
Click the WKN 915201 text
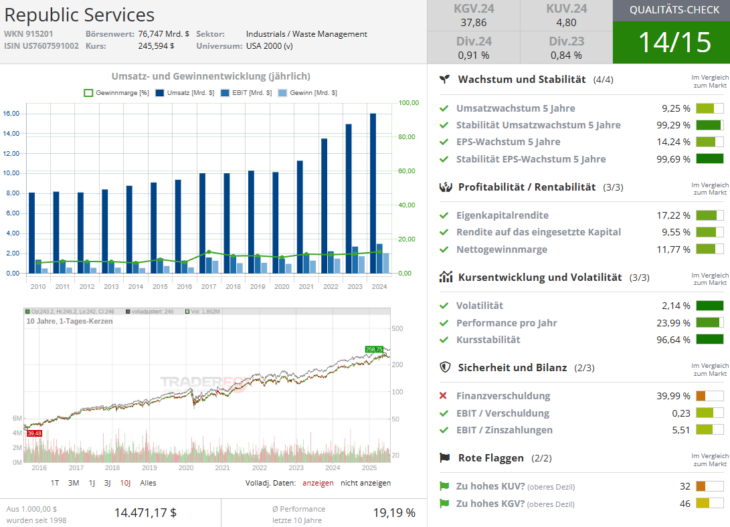28,34
